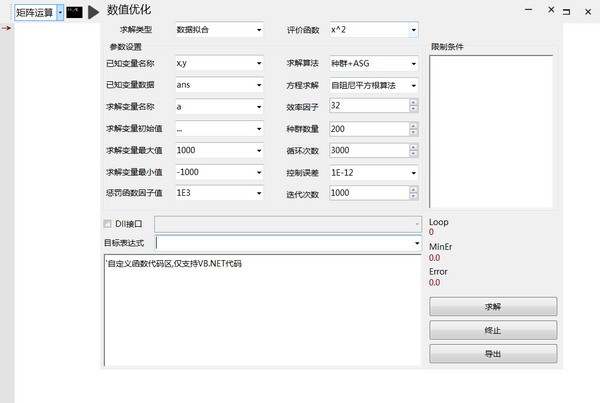
Task: Click the 导出 button
Action: [492, 354]
